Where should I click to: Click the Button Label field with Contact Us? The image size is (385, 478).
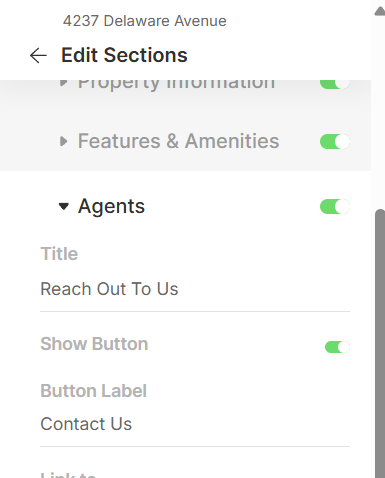pyautogui.click(x=195, y=424)
